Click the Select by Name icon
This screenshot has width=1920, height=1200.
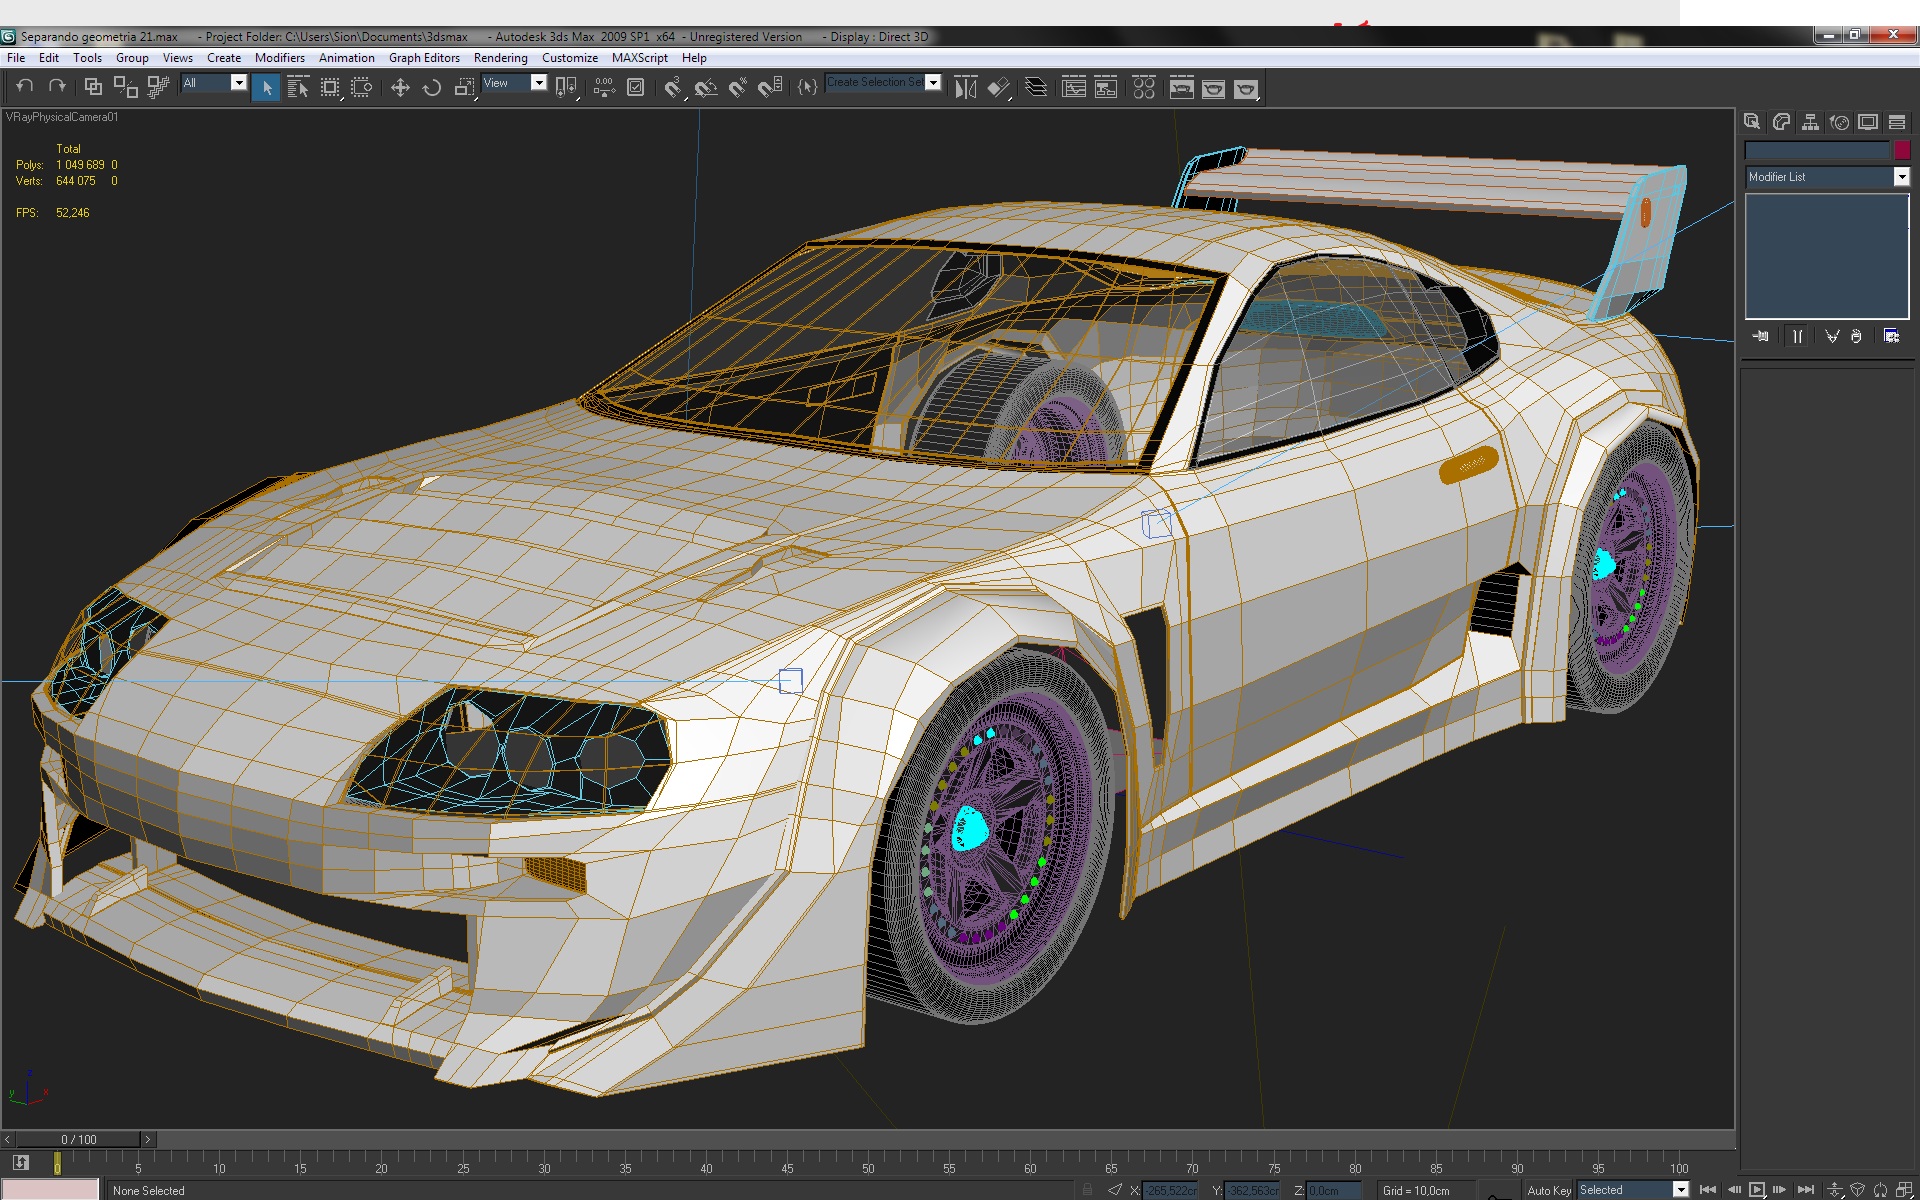(x=298, y=88)
